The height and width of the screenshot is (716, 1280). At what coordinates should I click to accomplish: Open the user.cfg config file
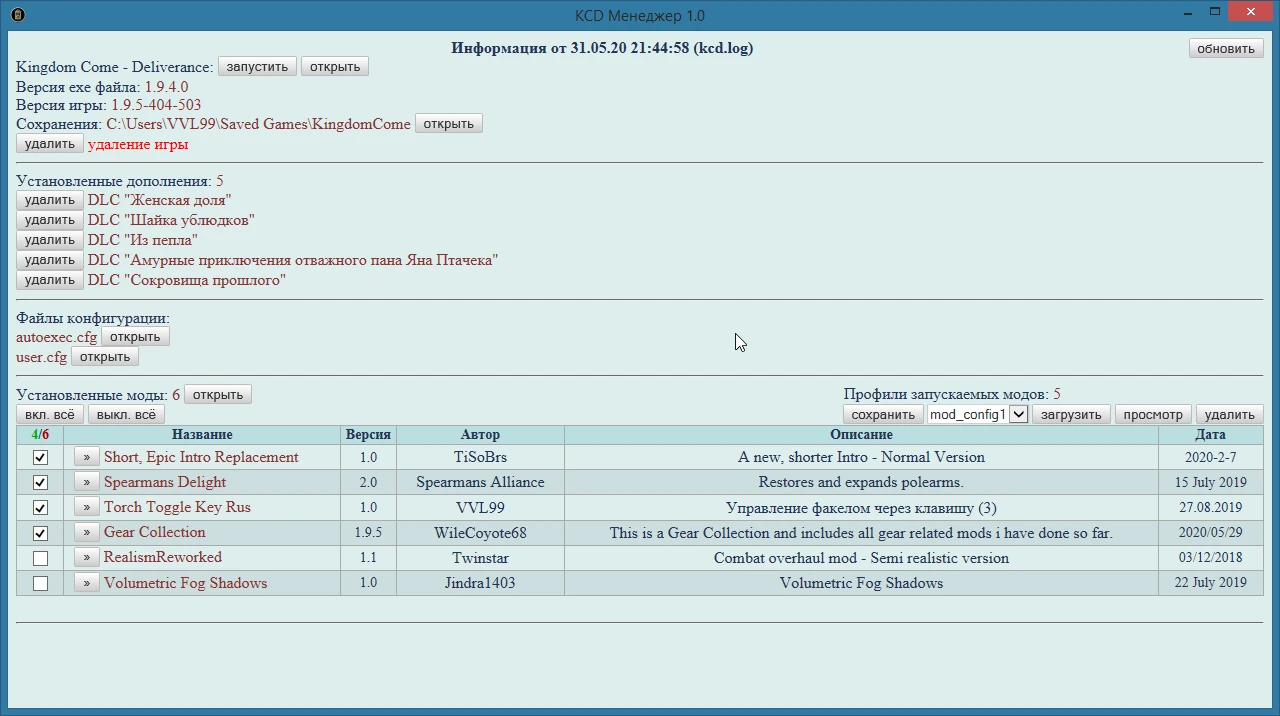click(104, 356)
